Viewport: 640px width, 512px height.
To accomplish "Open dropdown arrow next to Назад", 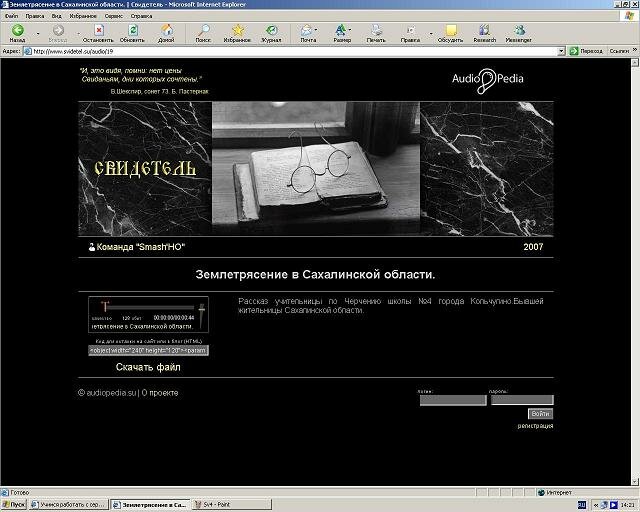I will point(38,33).
